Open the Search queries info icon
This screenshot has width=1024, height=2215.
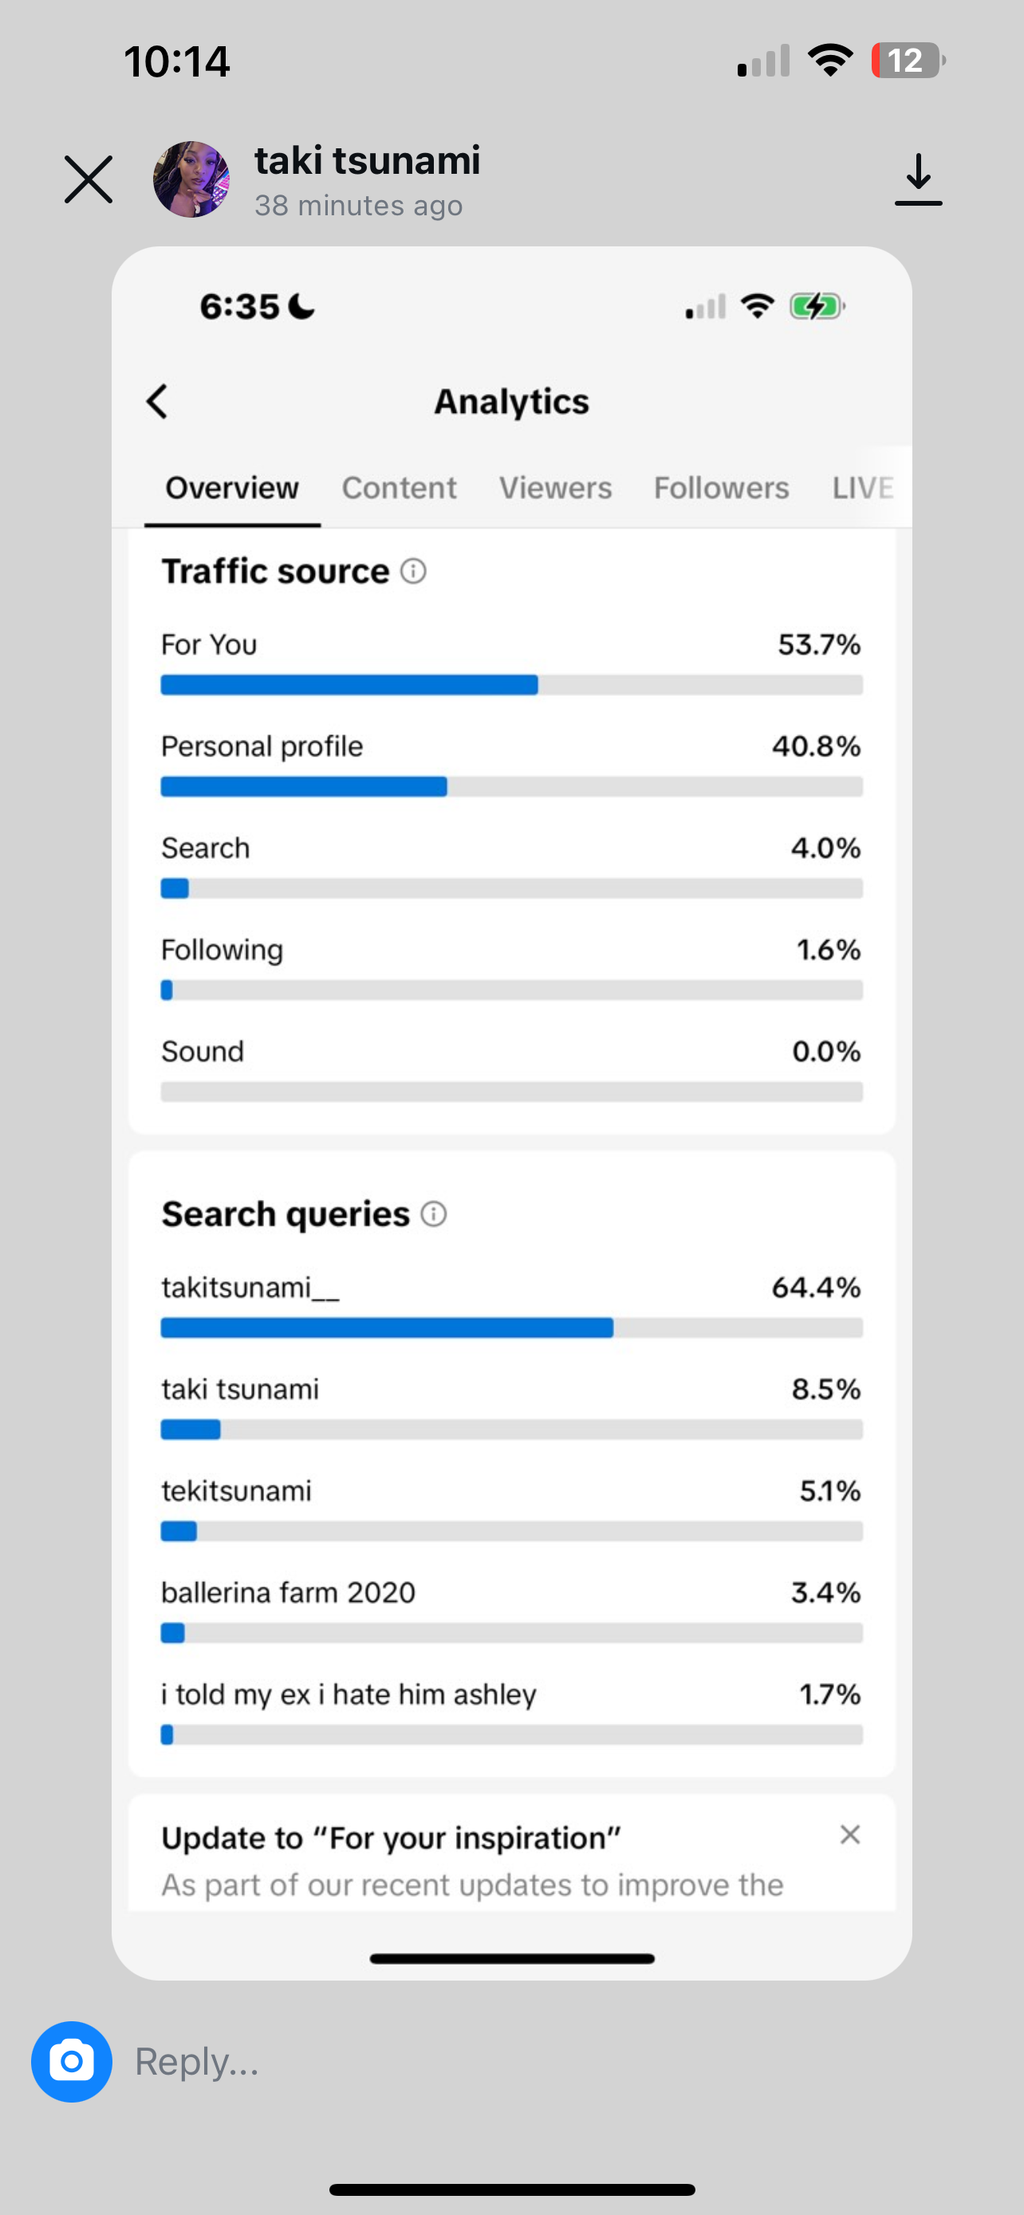[433, 1214]
